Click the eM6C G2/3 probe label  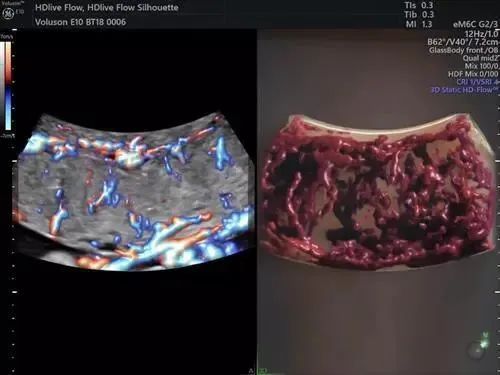tap(476, 25)
